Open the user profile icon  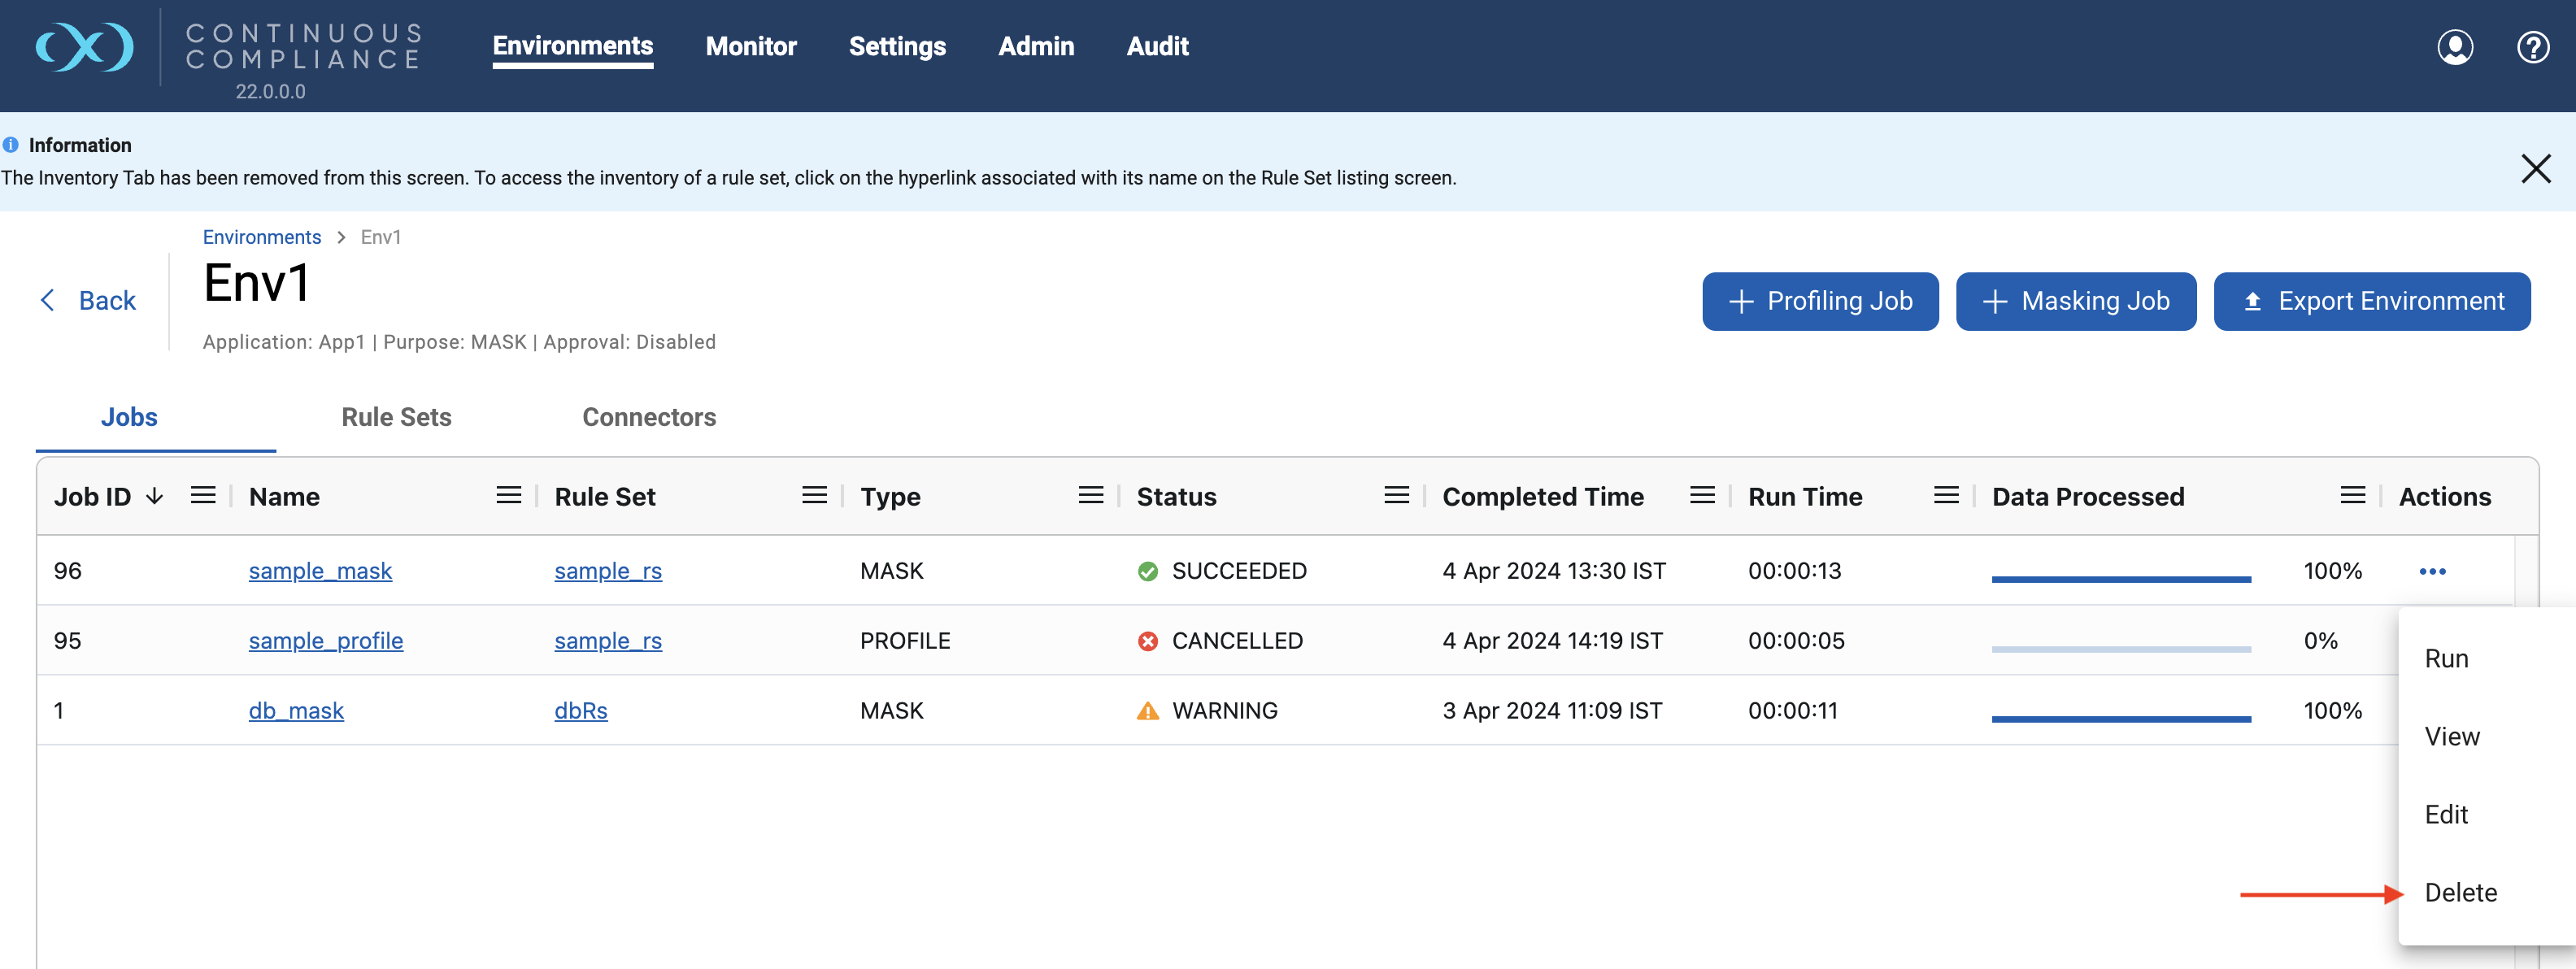pos(2454,47)
